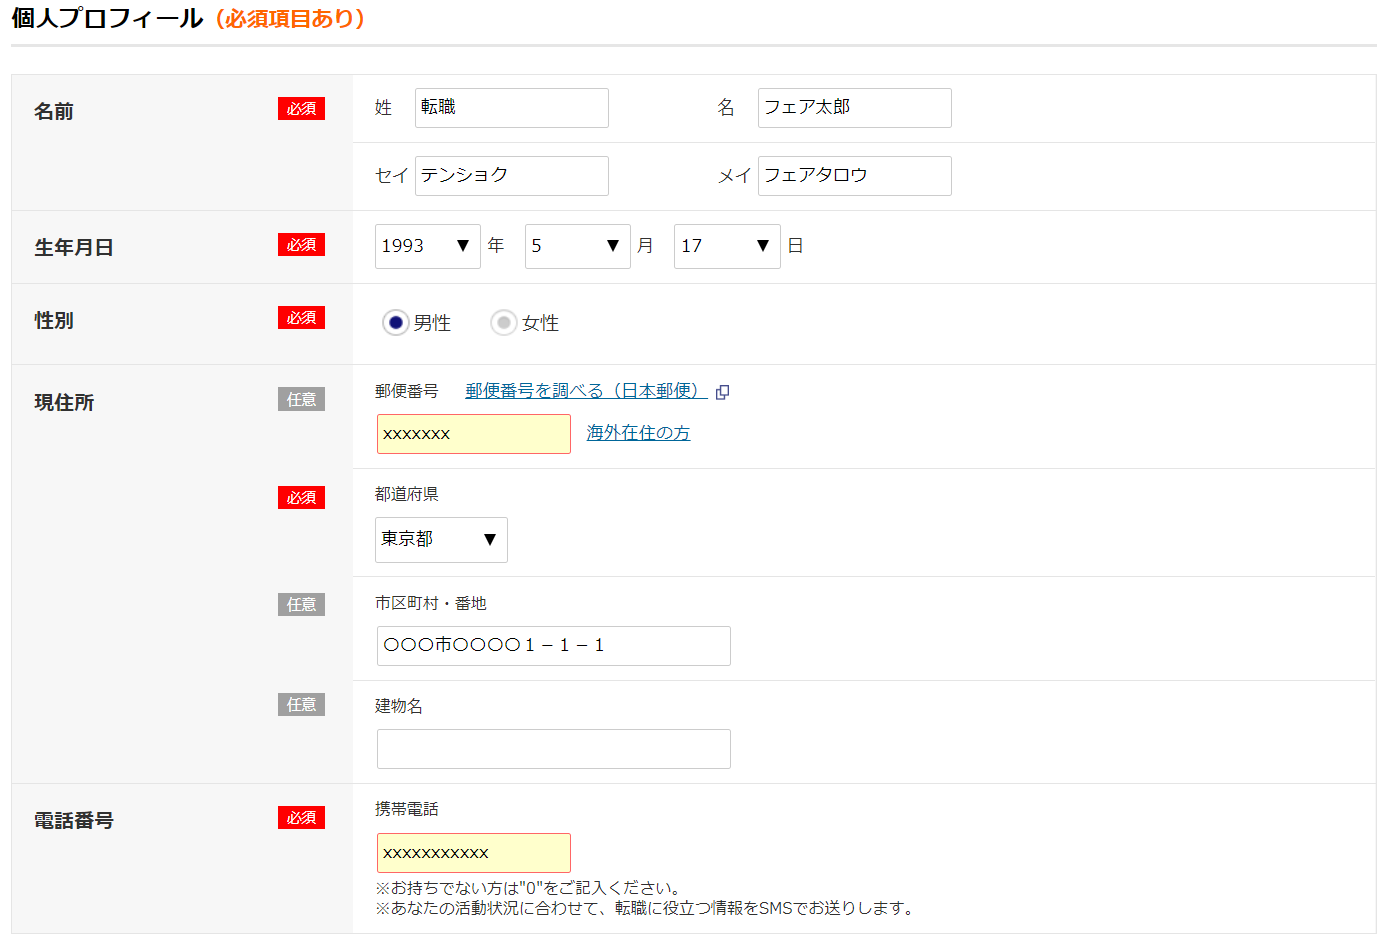The height and width of the screenshot is (945, 1396).
Task: Click the 市区町村・番地 address input field
Action: tap(553, 646)
